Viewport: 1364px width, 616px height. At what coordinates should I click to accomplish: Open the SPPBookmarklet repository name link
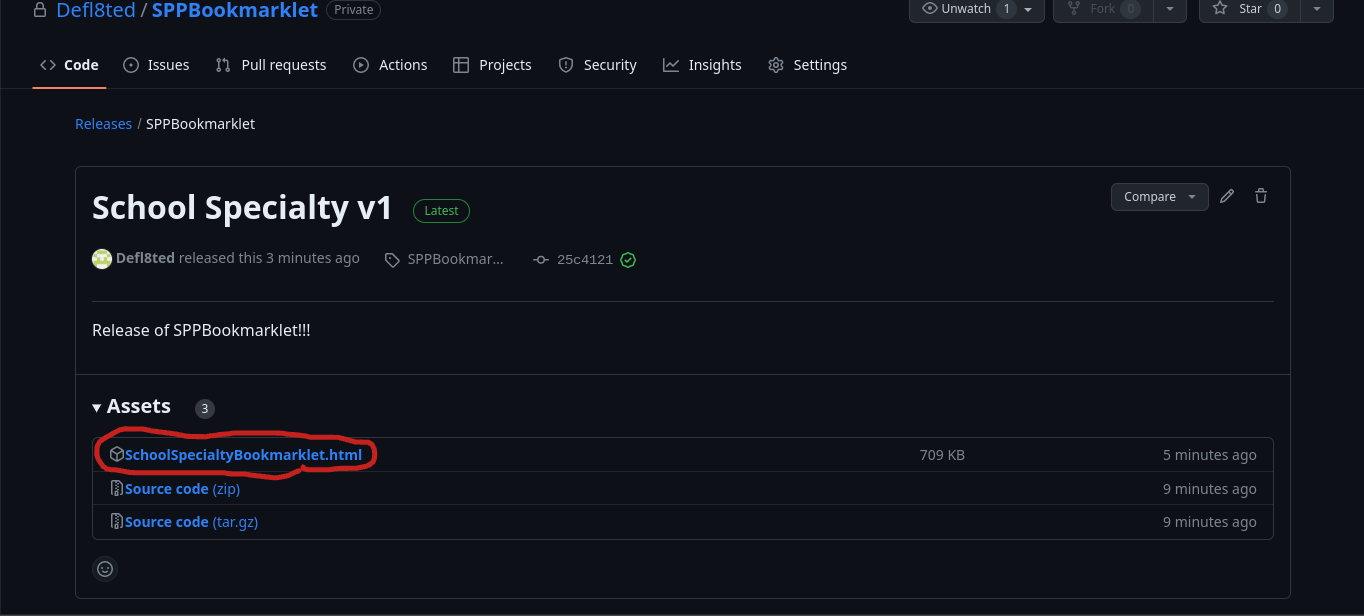235,10
